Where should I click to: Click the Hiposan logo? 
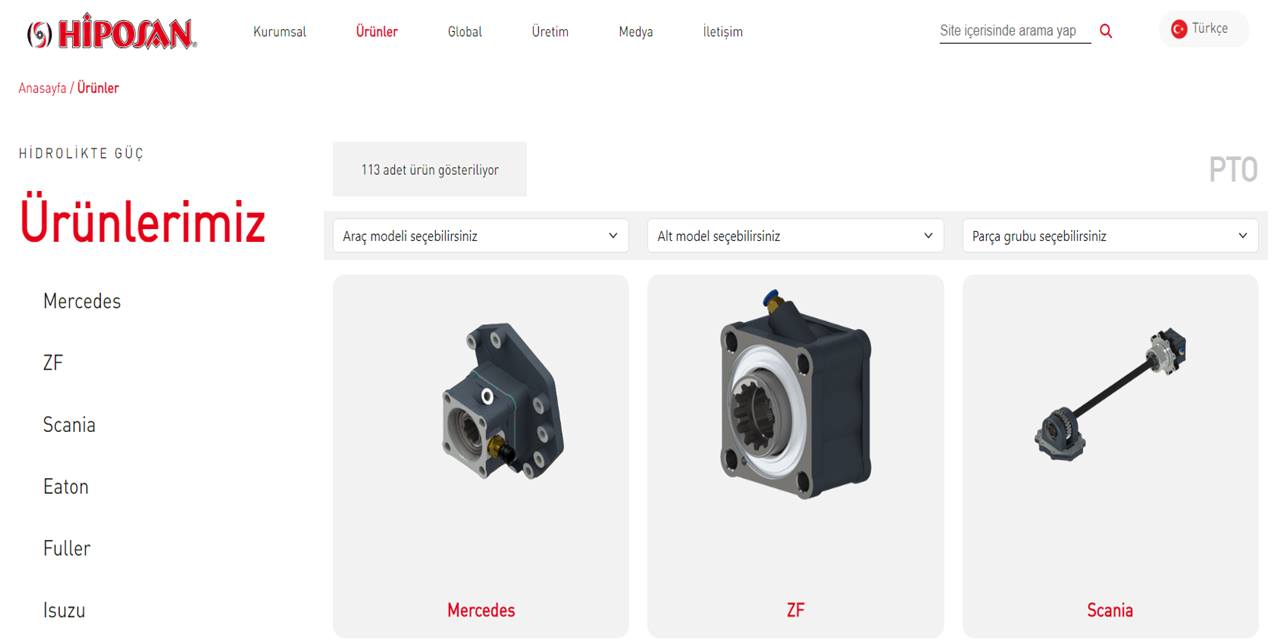click(x=111, y=34)
